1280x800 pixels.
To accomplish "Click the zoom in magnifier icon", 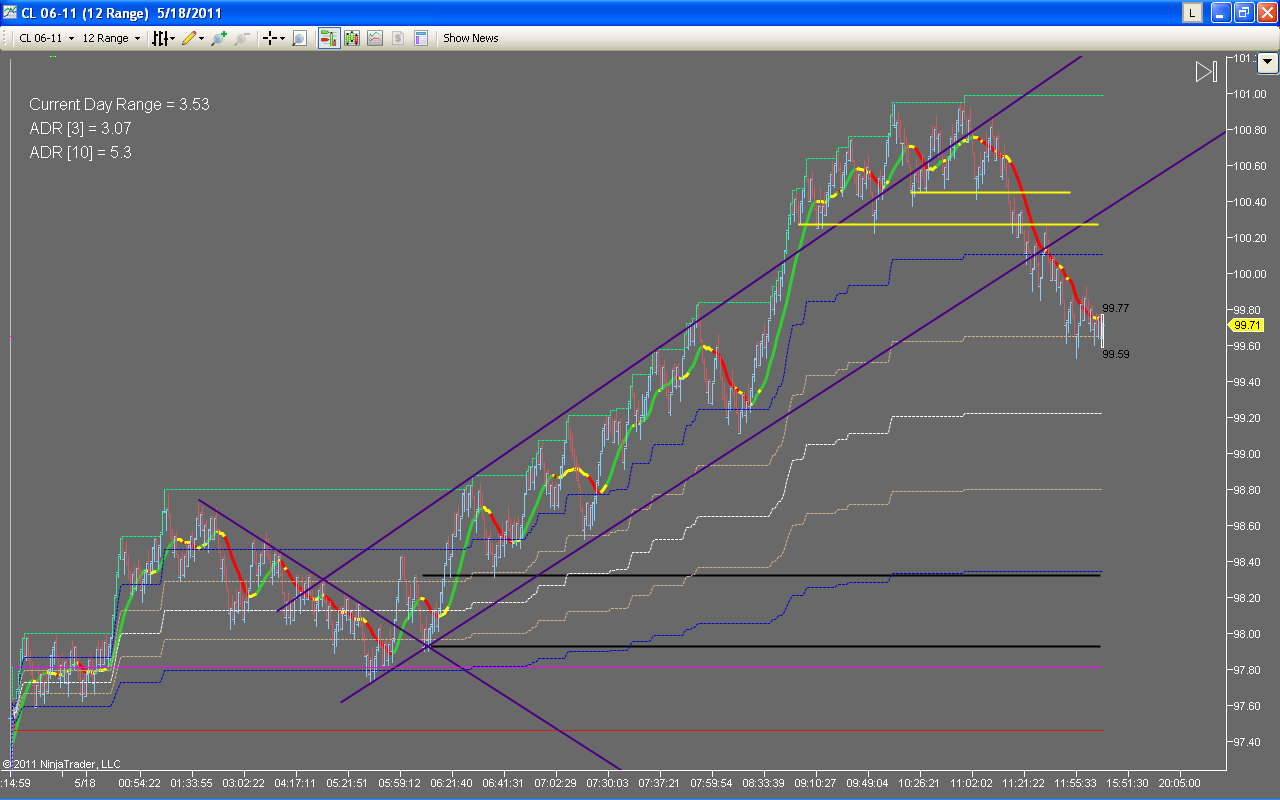I will coord(219,38).
